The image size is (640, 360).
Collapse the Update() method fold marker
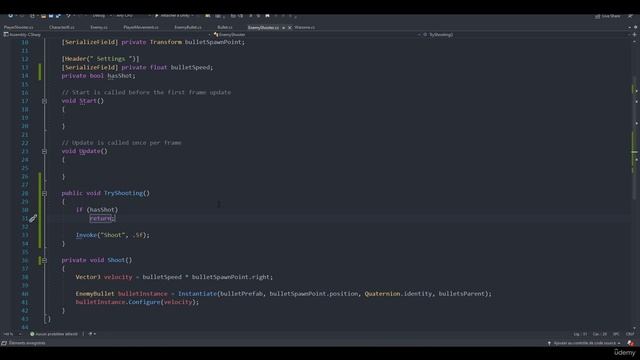tap(44, 151)
